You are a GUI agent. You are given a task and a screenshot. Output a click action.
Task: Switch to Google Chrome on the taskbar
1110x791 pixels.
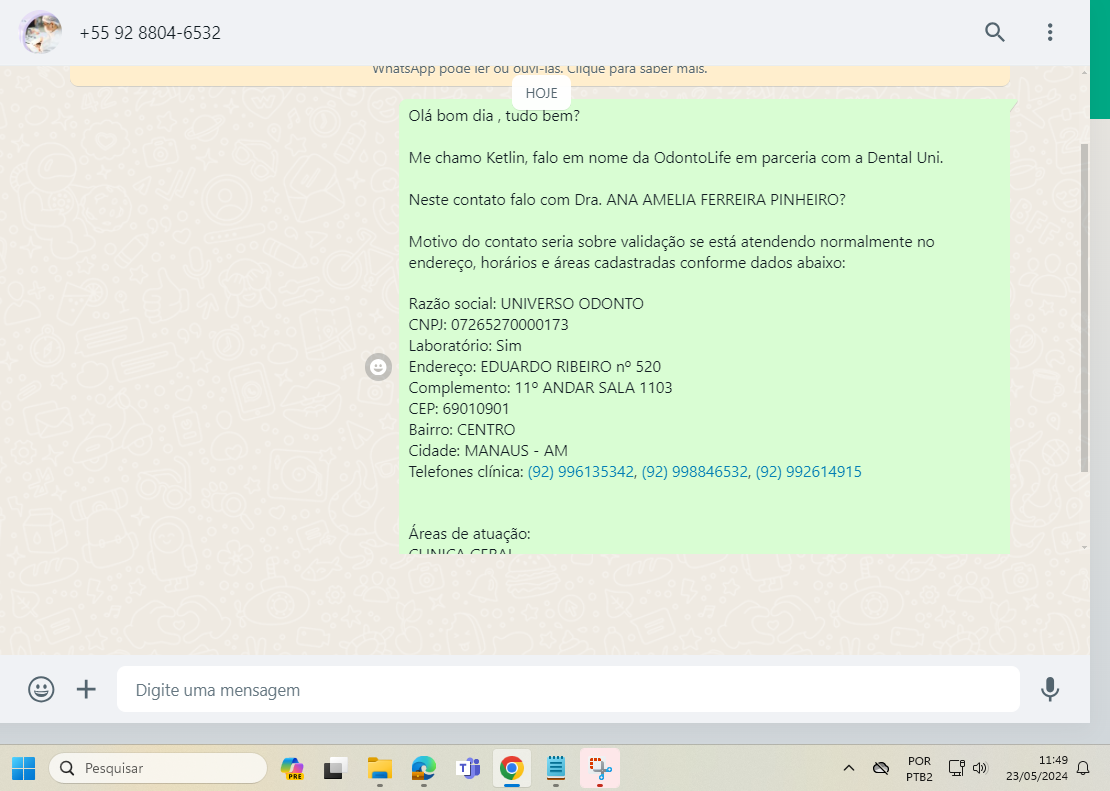511,768
